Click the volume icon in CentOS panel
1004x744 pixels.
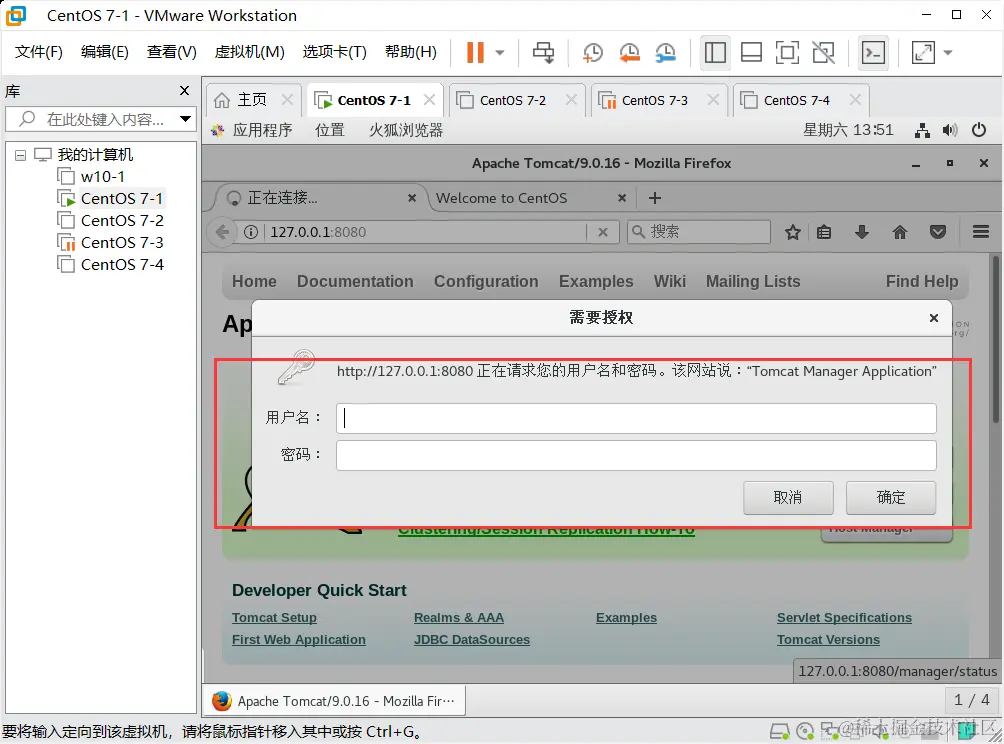pos(950,131)
